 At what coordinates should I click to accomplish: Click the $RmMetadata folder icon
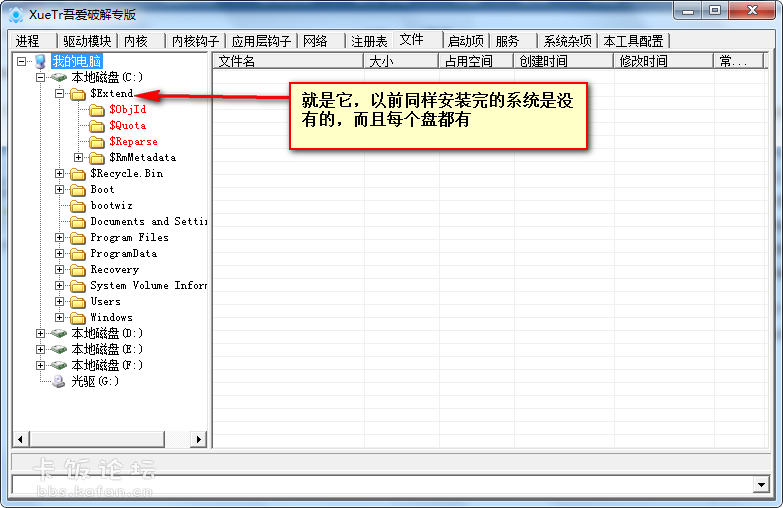97,158
